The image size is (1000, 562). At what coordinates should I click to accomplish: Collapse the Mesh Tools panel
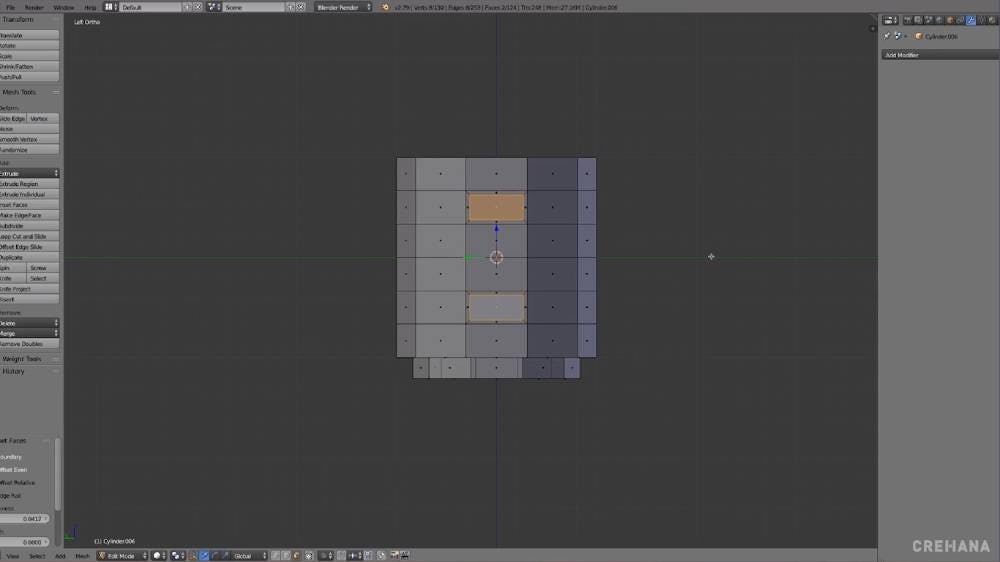point(19,92)
